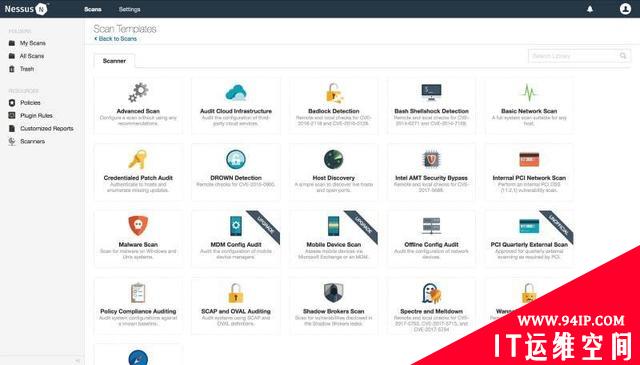Image resolution: width=640 pixels, height=365 pixels.
Task: Select the Credentialed Patch Audit keys icon
Action: pyautogui.click(x=138, y=160)
